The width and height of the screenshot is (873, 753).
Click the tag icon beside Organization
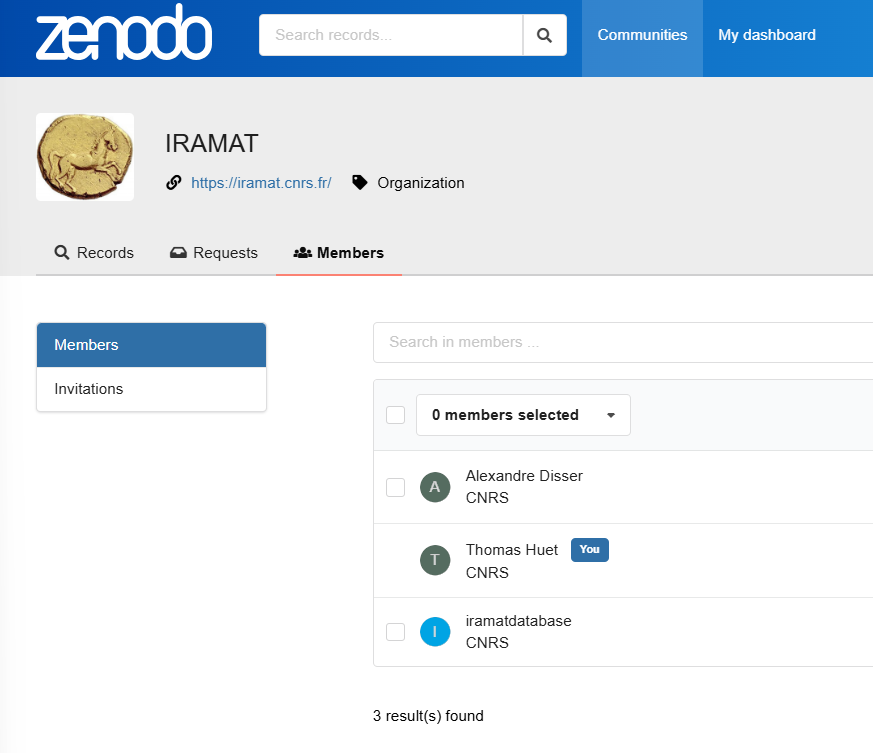pos(360,183)
